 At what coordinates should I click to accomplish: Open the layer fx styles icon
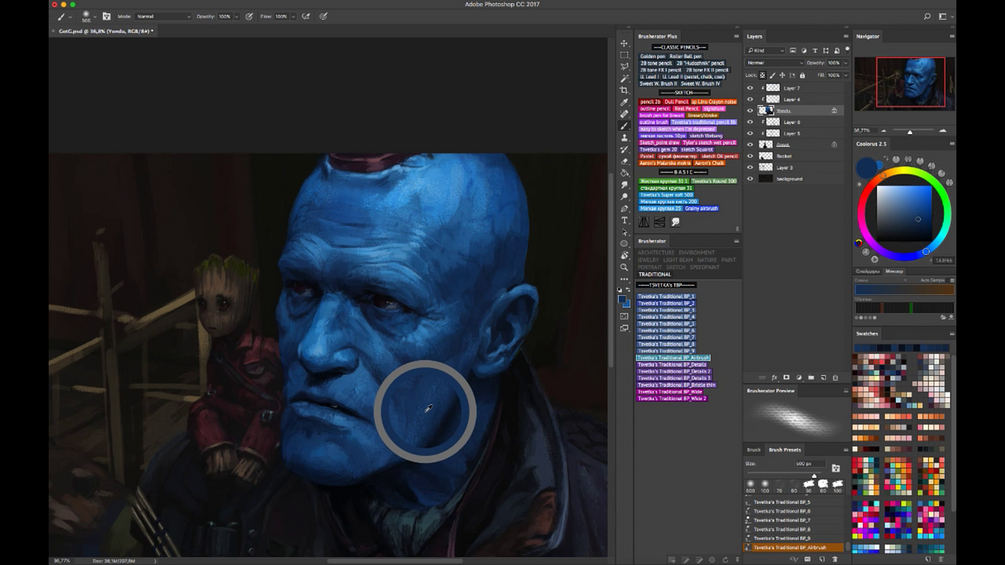[774, 377]
